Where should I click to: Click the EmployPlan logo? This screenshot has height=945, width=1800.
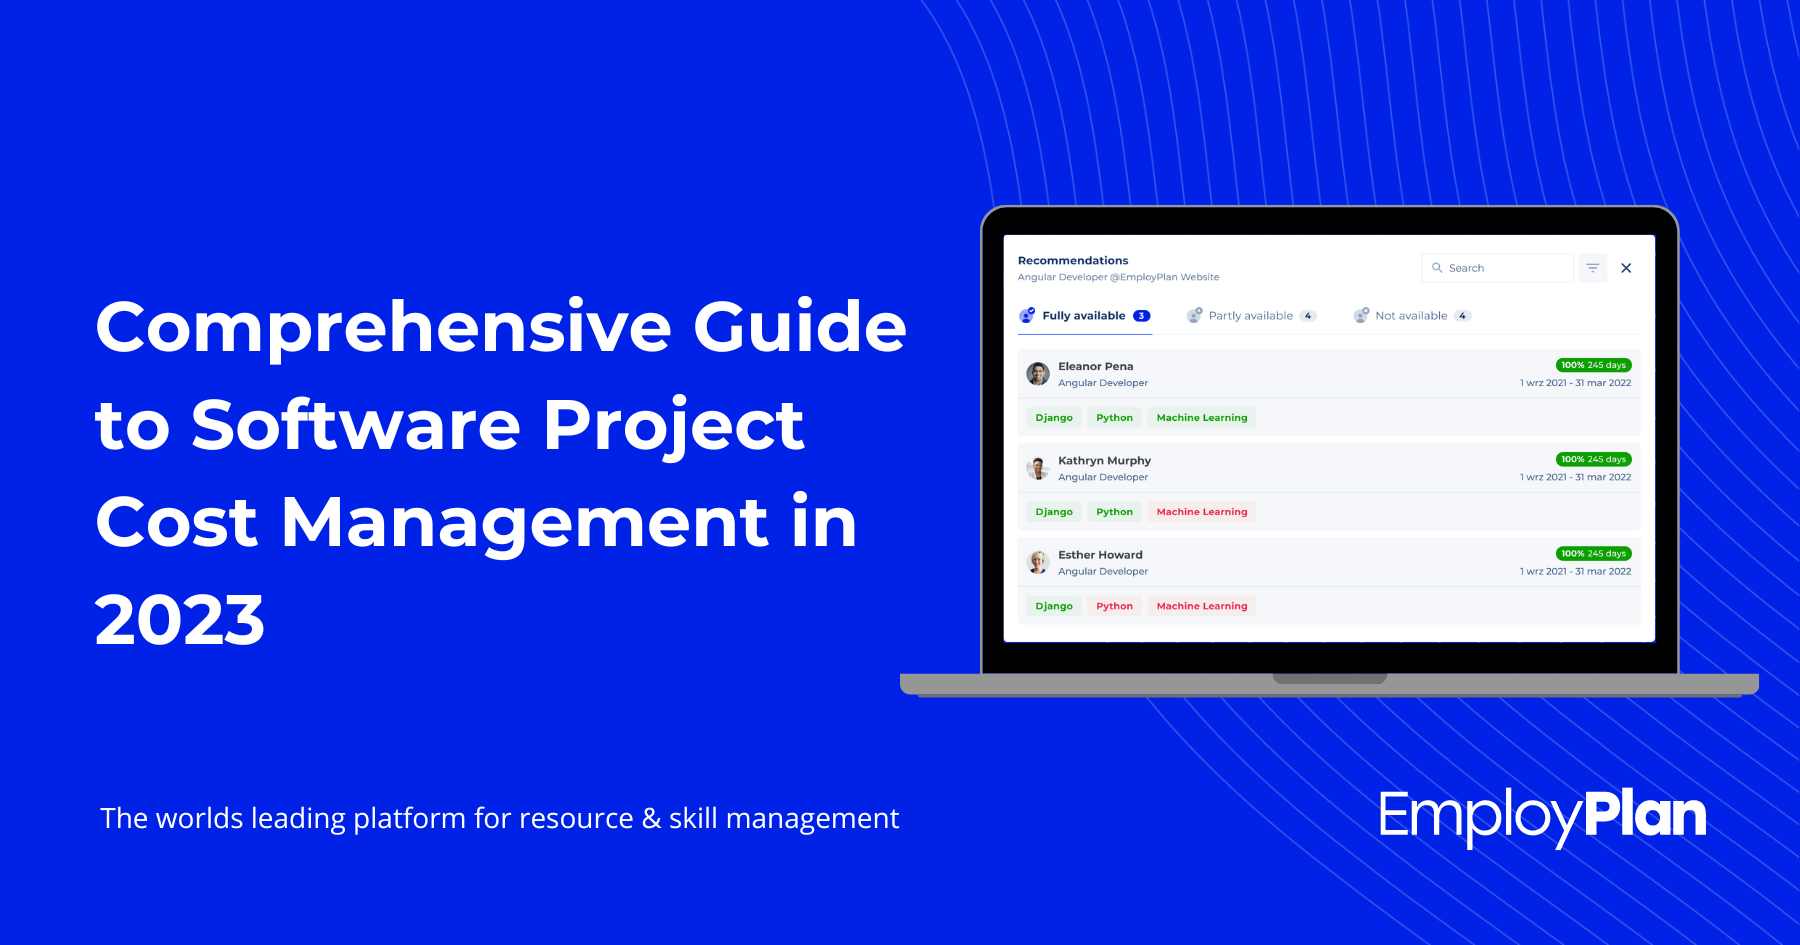click(1542, 818)
